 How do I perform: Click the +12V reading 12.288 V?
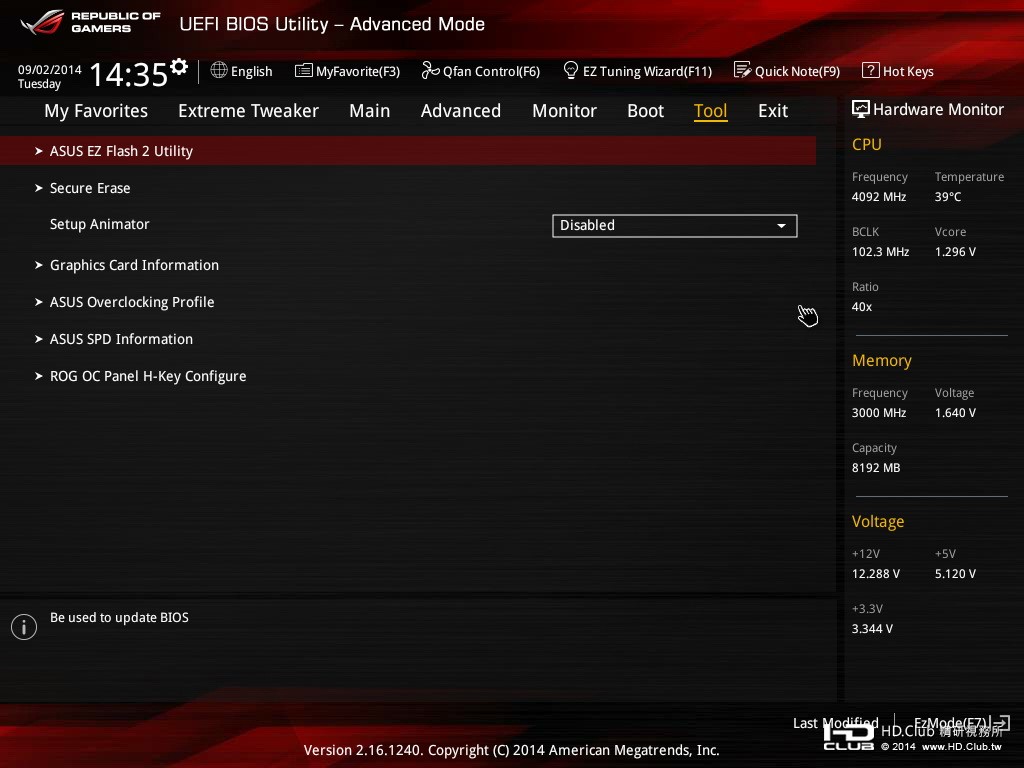point(876,573)
